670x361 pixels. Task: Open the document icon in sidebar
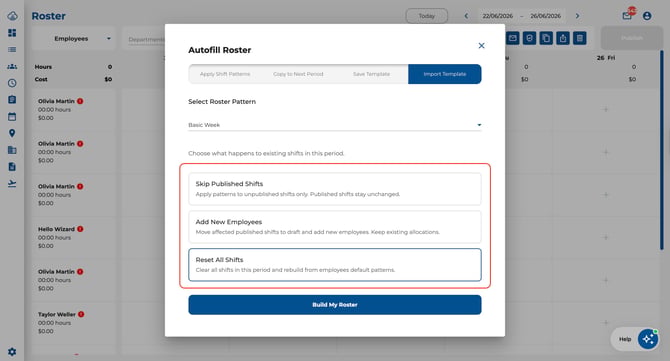[12, 167]
